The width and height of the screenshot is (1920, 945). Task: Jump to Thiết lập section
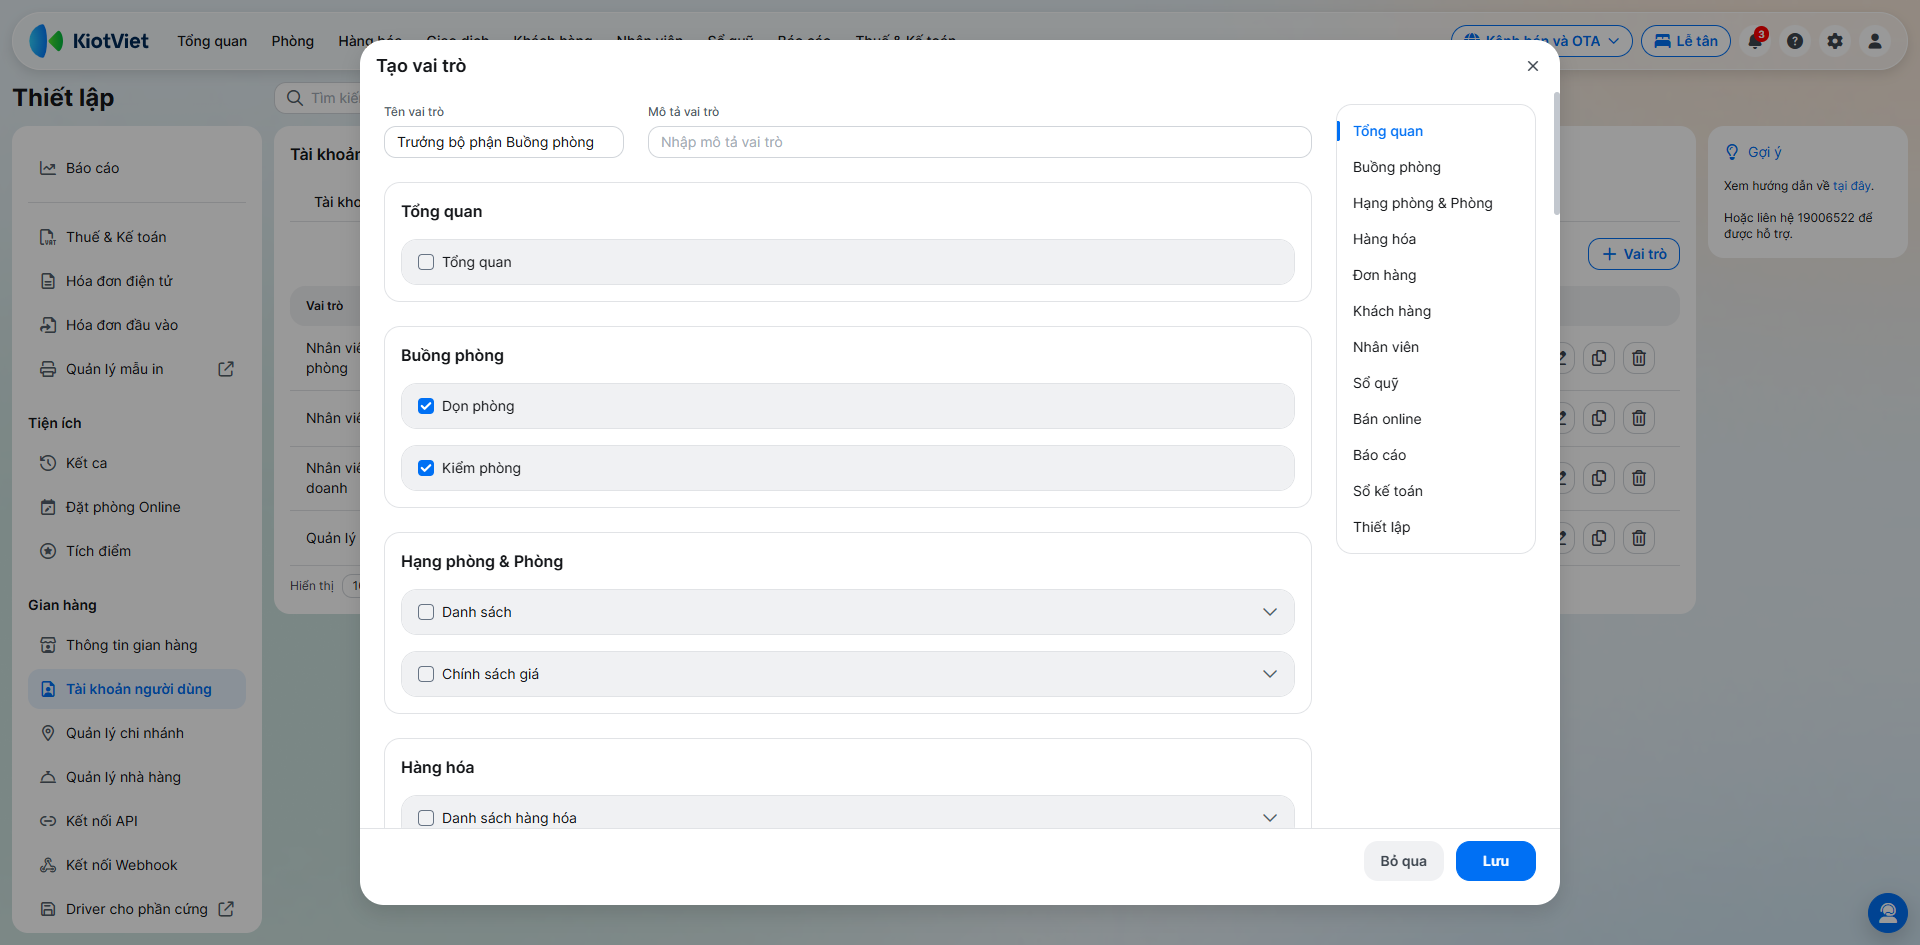pyautogui.click(x=1382, y=527)
